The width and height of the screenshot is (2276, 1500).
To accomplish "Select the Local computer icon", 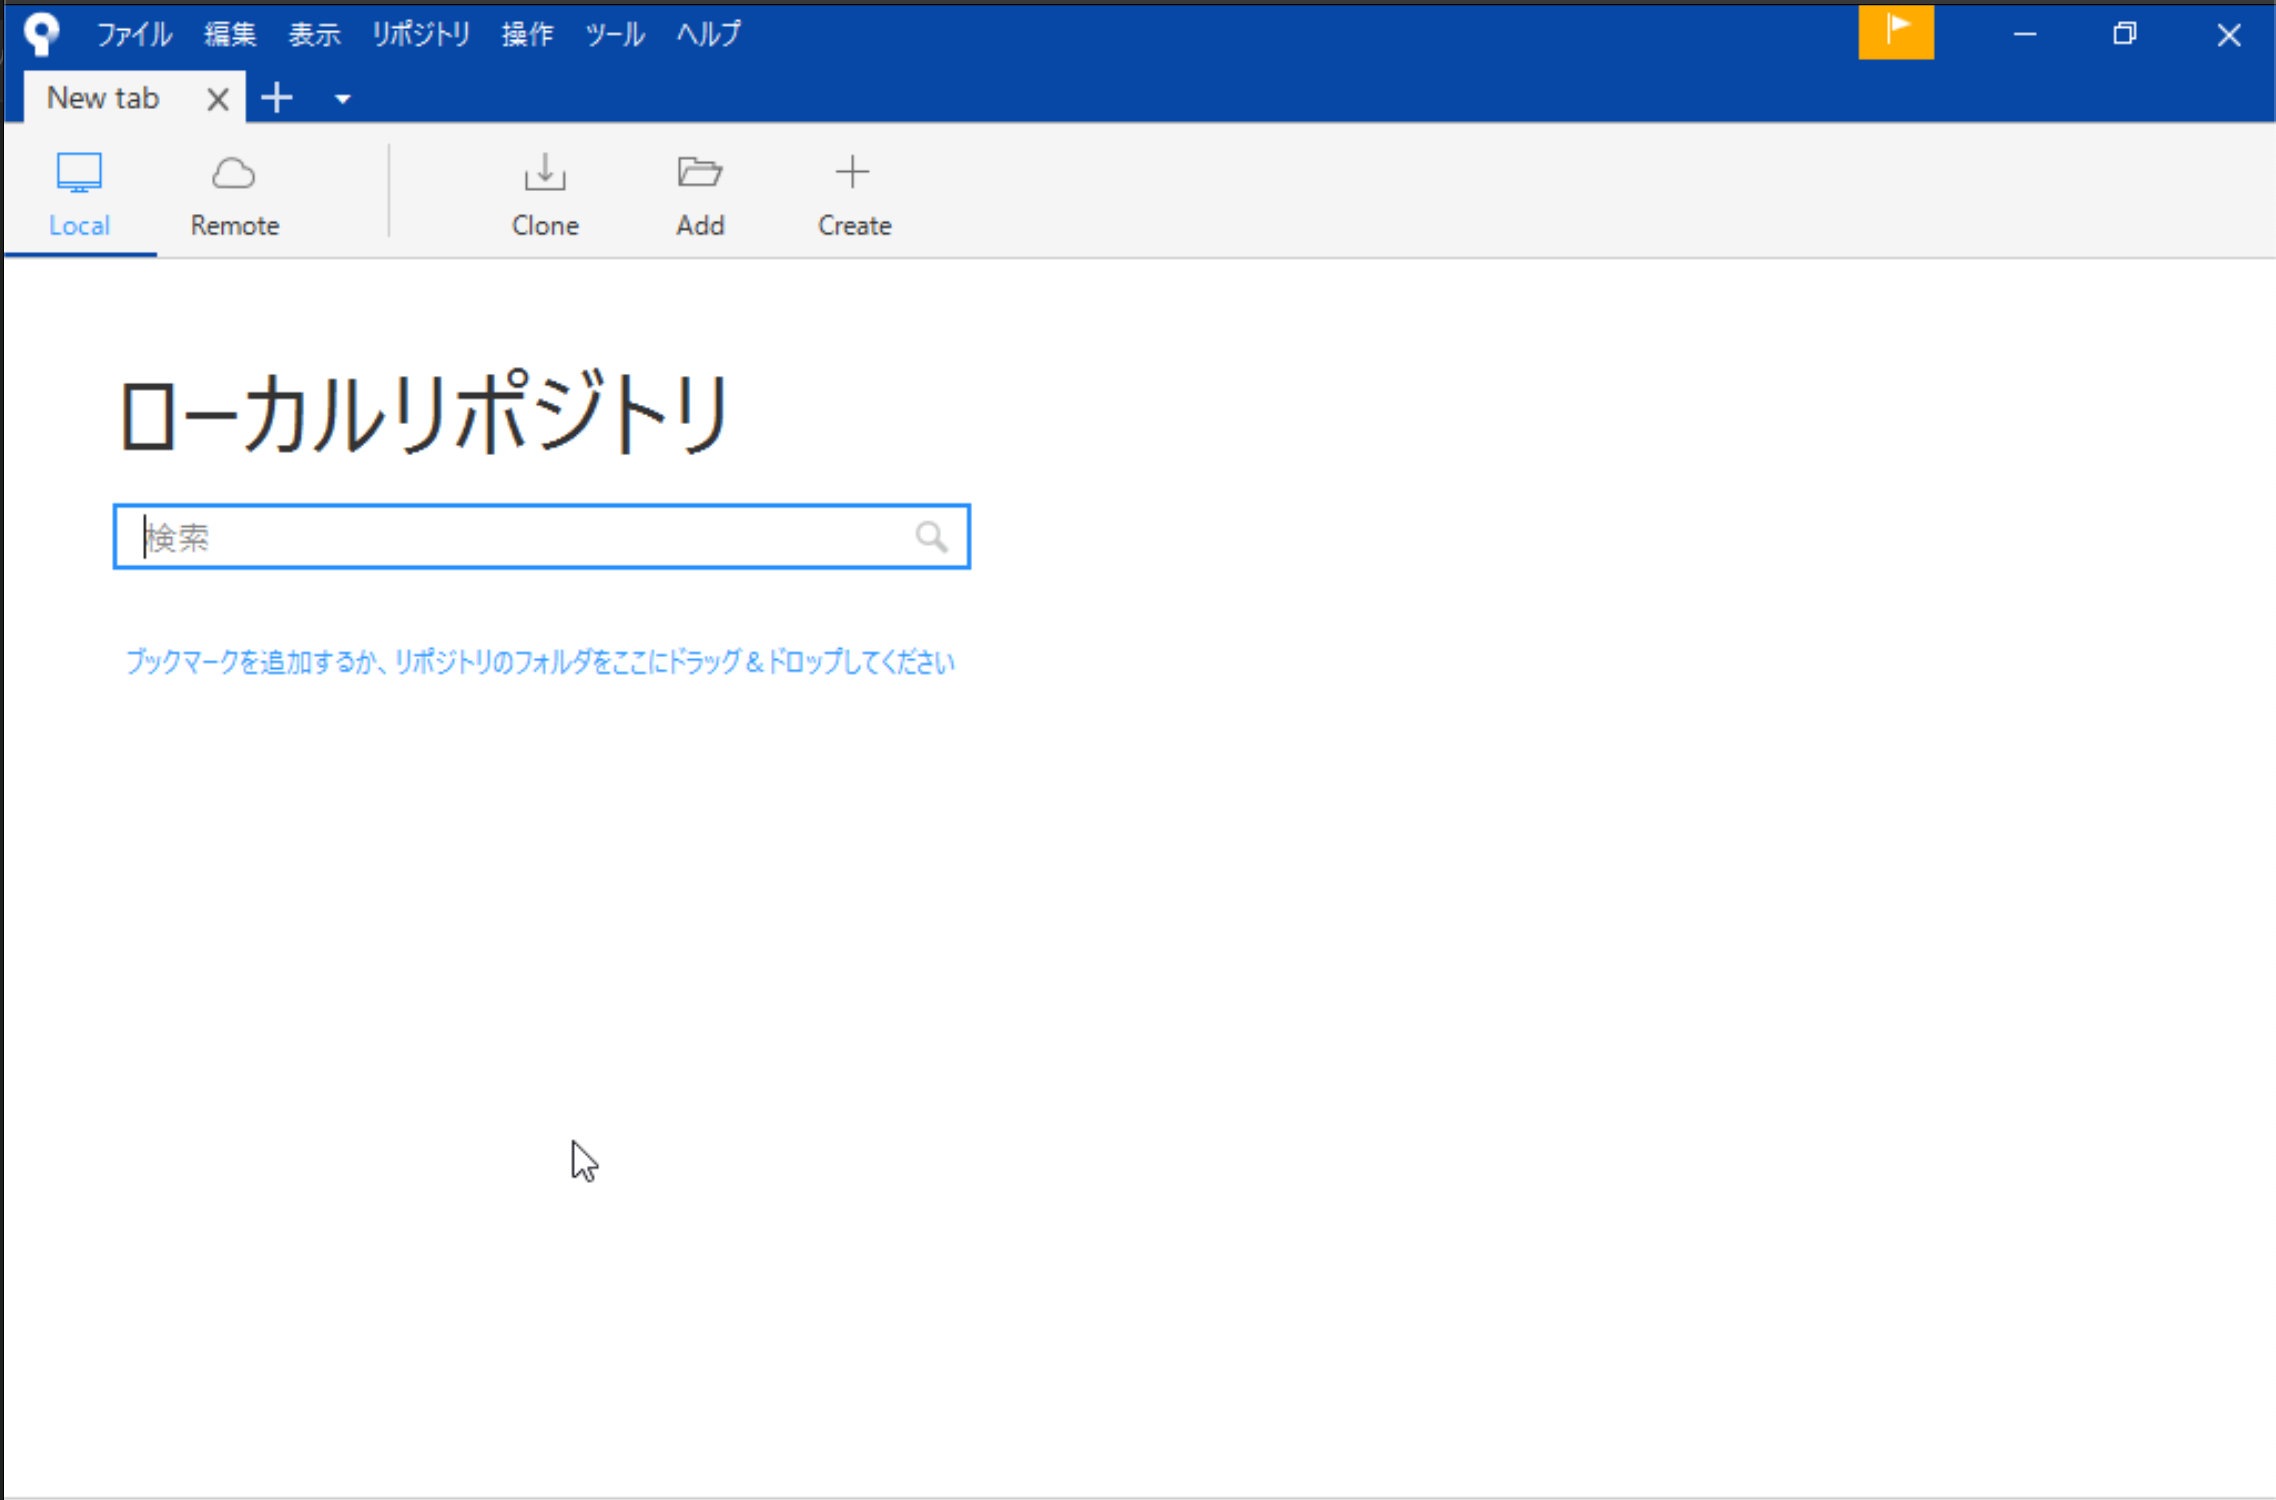I will [x=78, y=172].
